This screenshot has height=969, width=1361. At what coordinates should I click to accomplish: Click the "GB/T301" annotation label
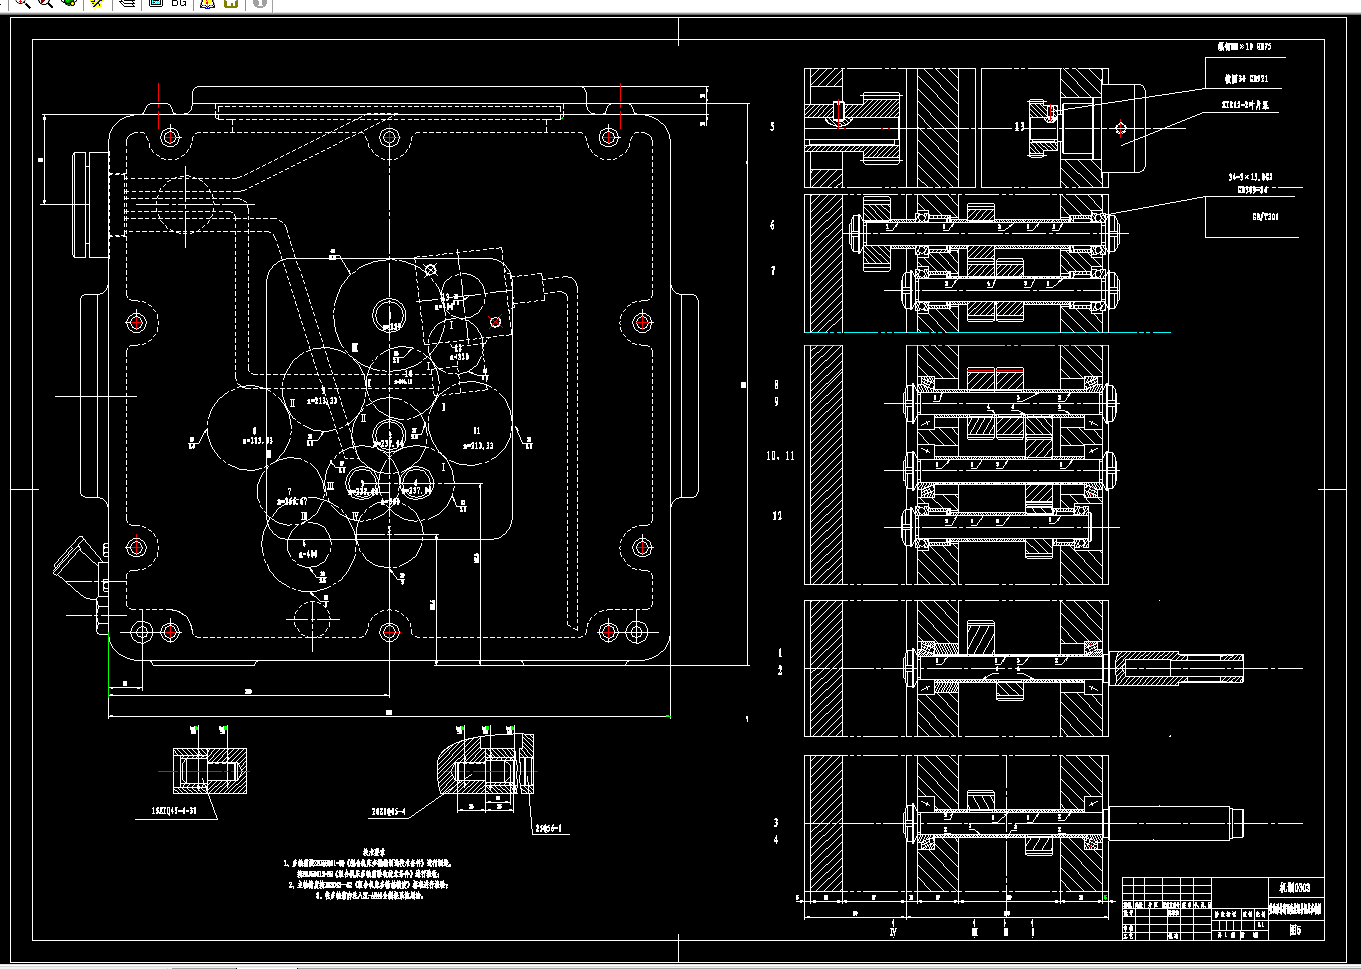(1265, 215)
